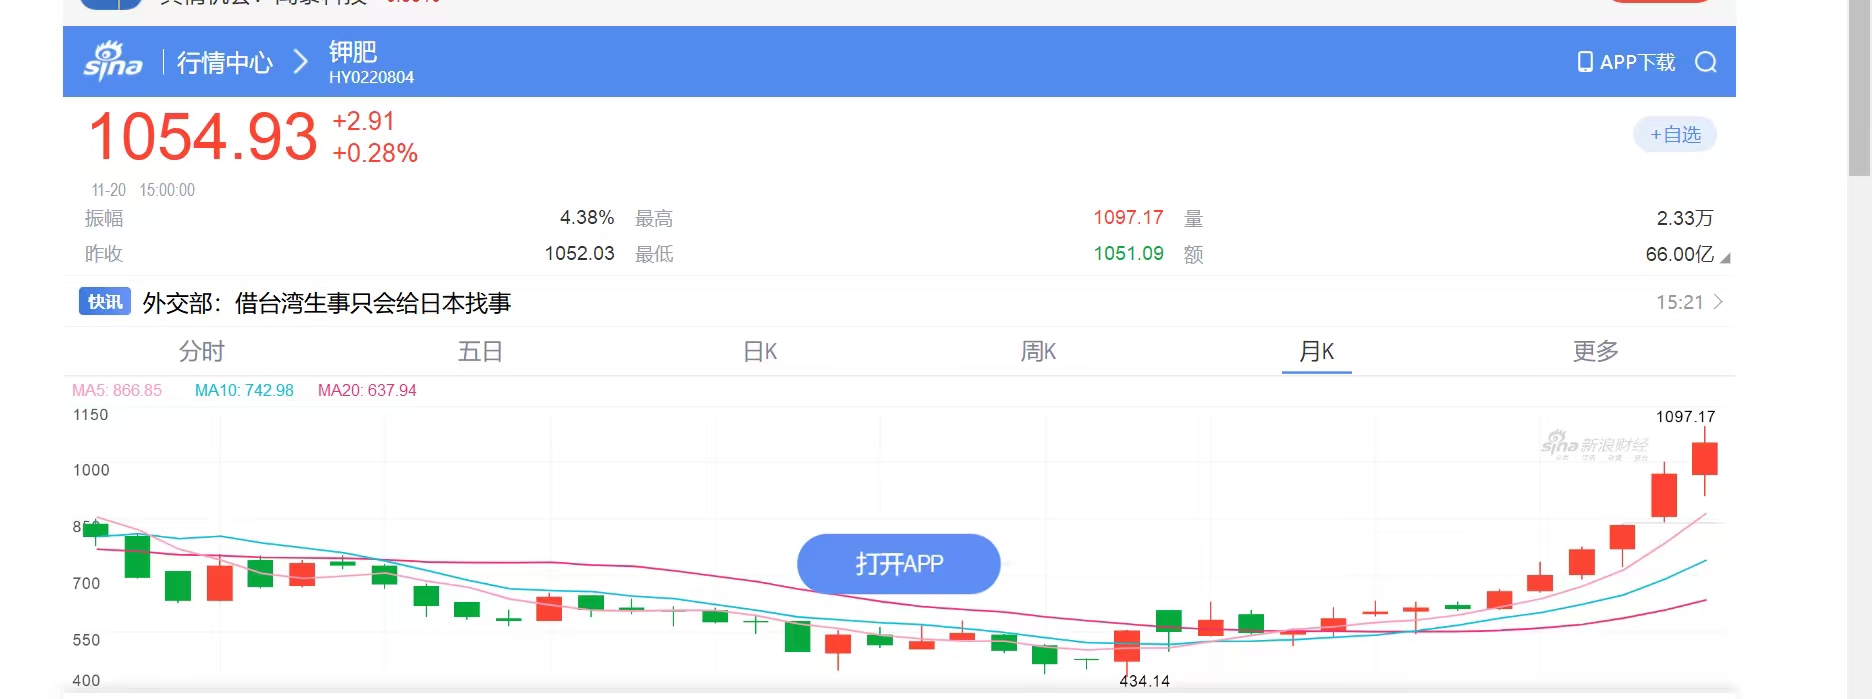Click the timestamp 11-20 15:00:00
The width and height of the screenshot is (1872, 699).
(x=143, y=190)
